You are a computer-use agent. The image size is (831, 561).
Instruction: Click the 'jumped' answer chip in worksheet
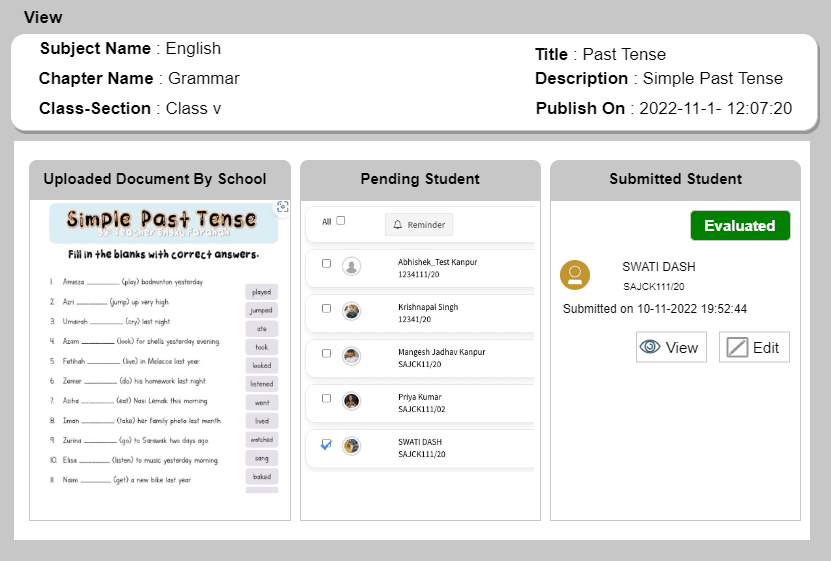(262, 310)
